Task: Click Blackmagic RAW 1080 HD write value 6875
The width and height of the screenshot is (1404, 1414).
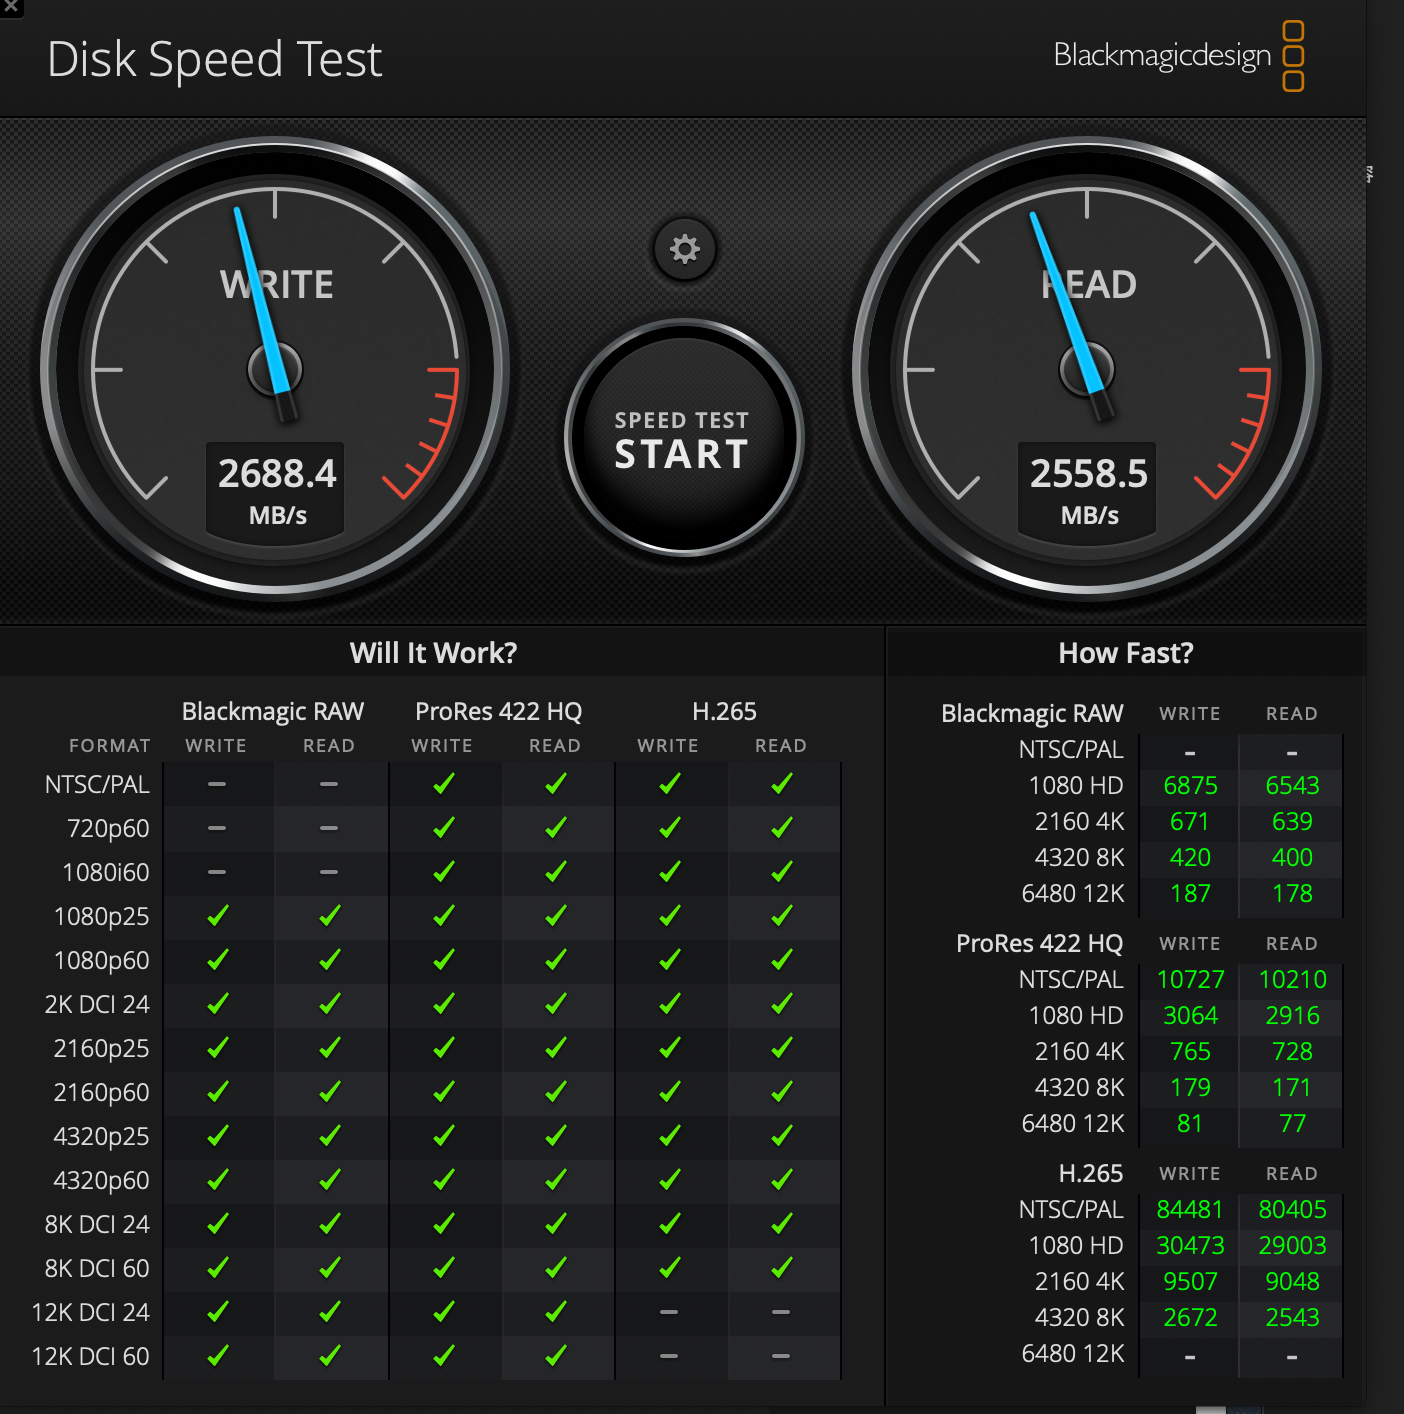Action: click(x=1190, y=786)
